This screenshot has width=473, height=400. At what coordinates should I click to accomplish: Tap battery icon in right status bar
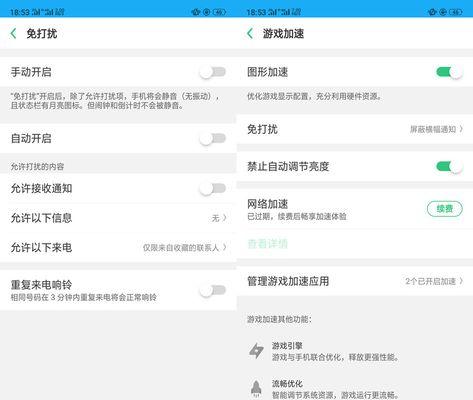click(456, 12)
